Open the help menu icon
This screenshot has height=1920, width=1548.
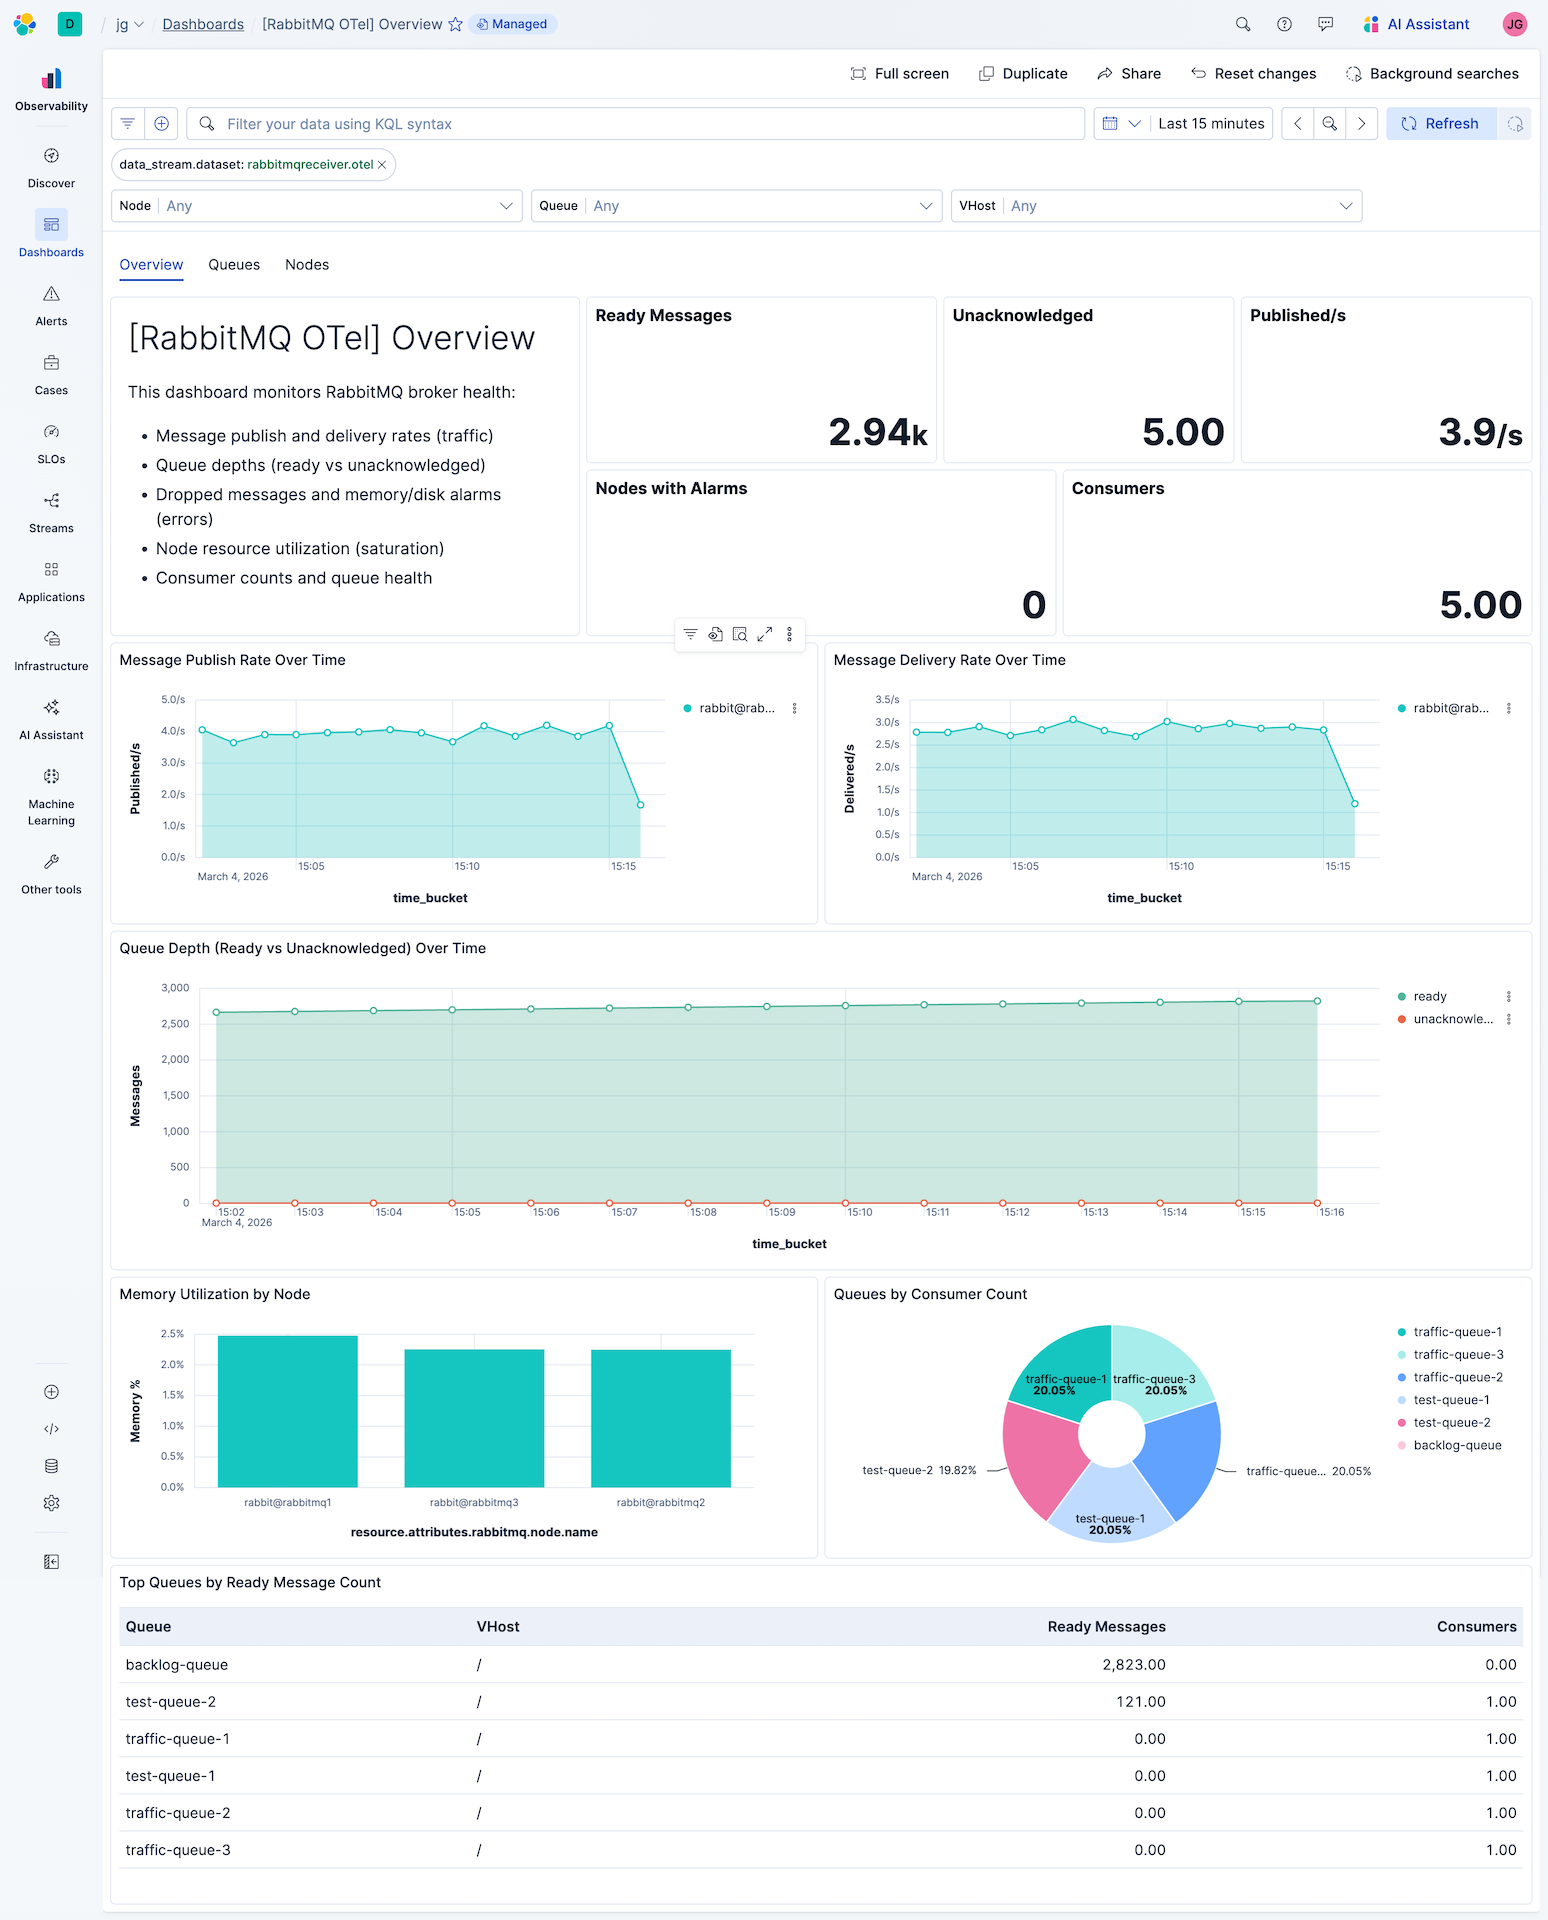click(1285, 24)
